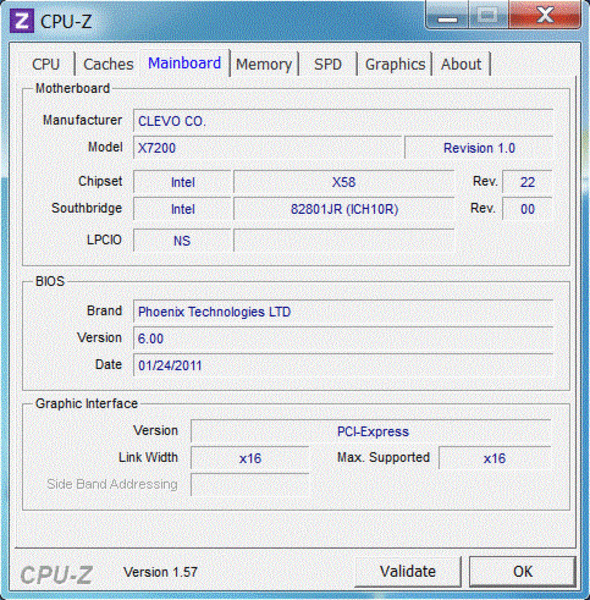Click the Chipset Rev. value 22
590x600 pixels.
(x=527, y=182)
